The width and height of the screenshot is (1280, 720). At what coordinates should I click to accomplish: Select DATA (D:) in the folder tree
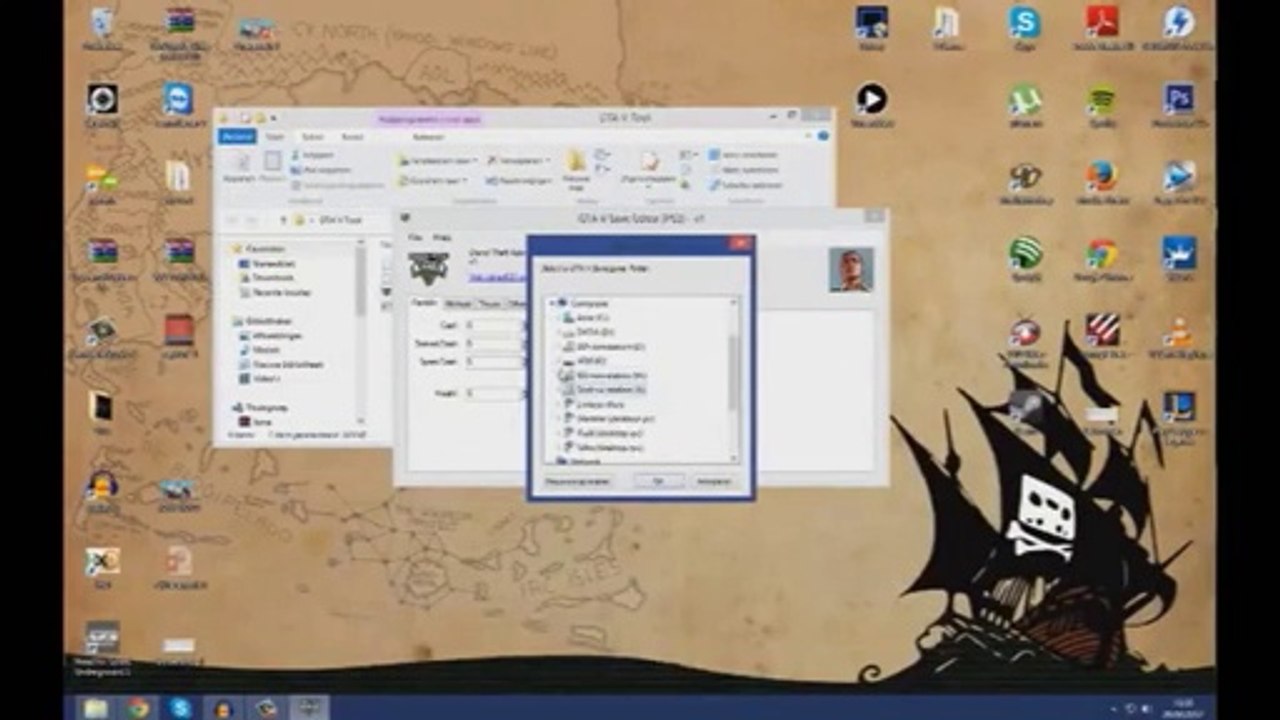point(587,331)
